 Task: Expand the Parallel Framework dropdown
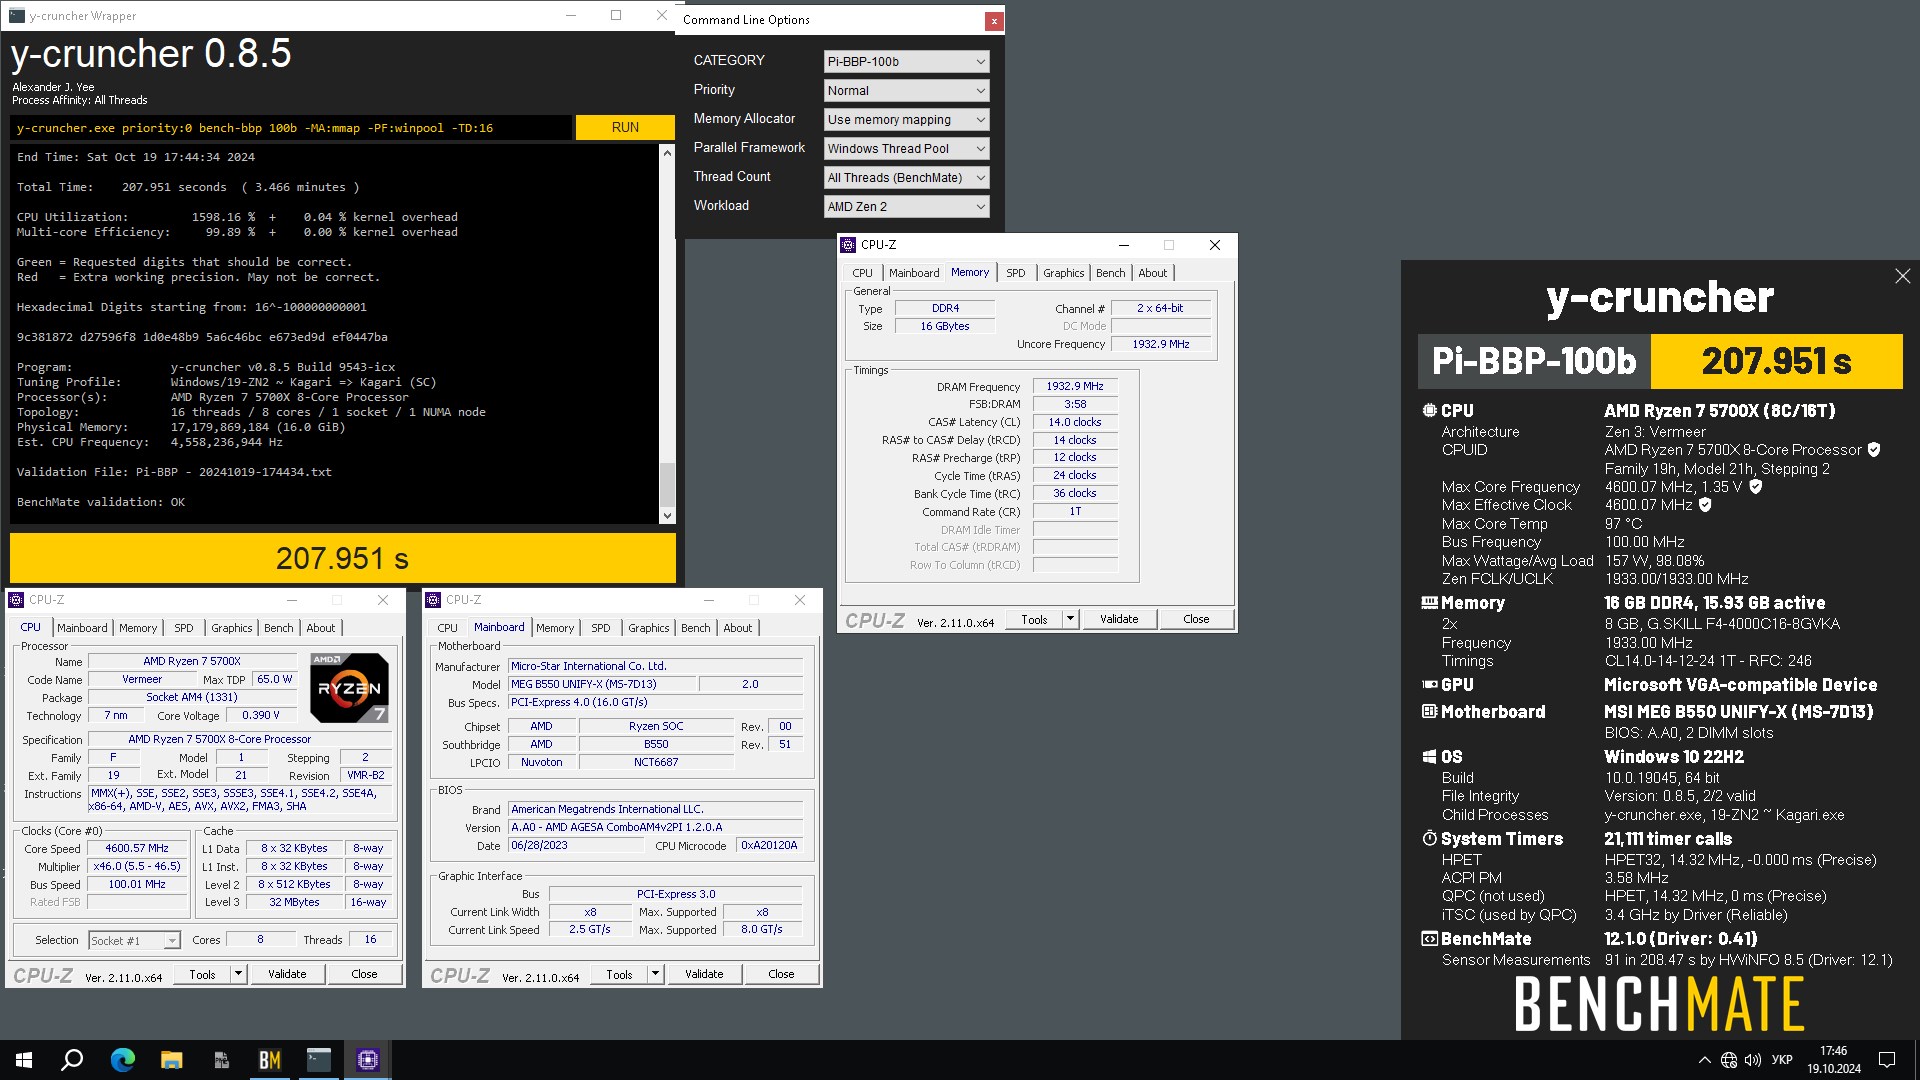[906, 149]
